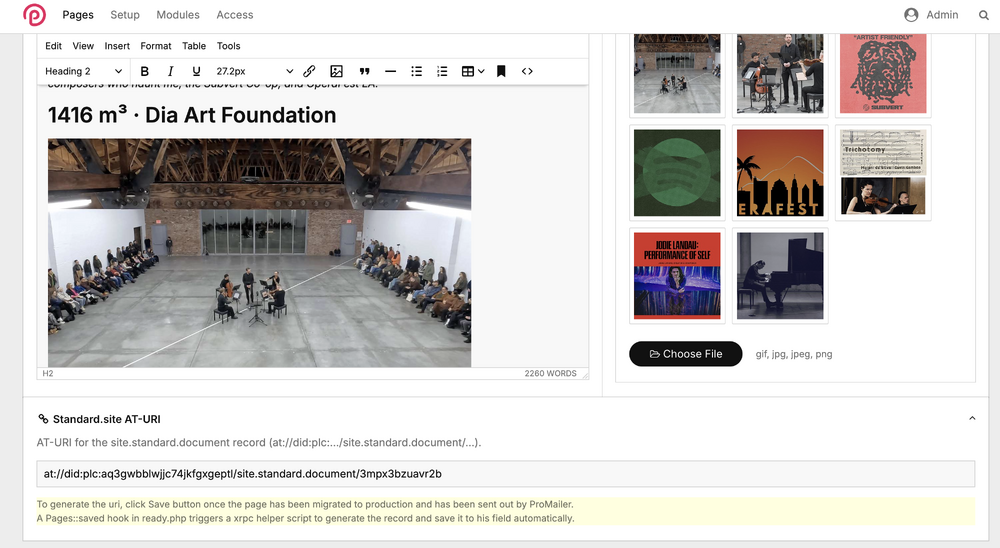This screenshot has height=548, width=1000.
Task: Select the warehouse concert image in the editor
Action: 260,253
